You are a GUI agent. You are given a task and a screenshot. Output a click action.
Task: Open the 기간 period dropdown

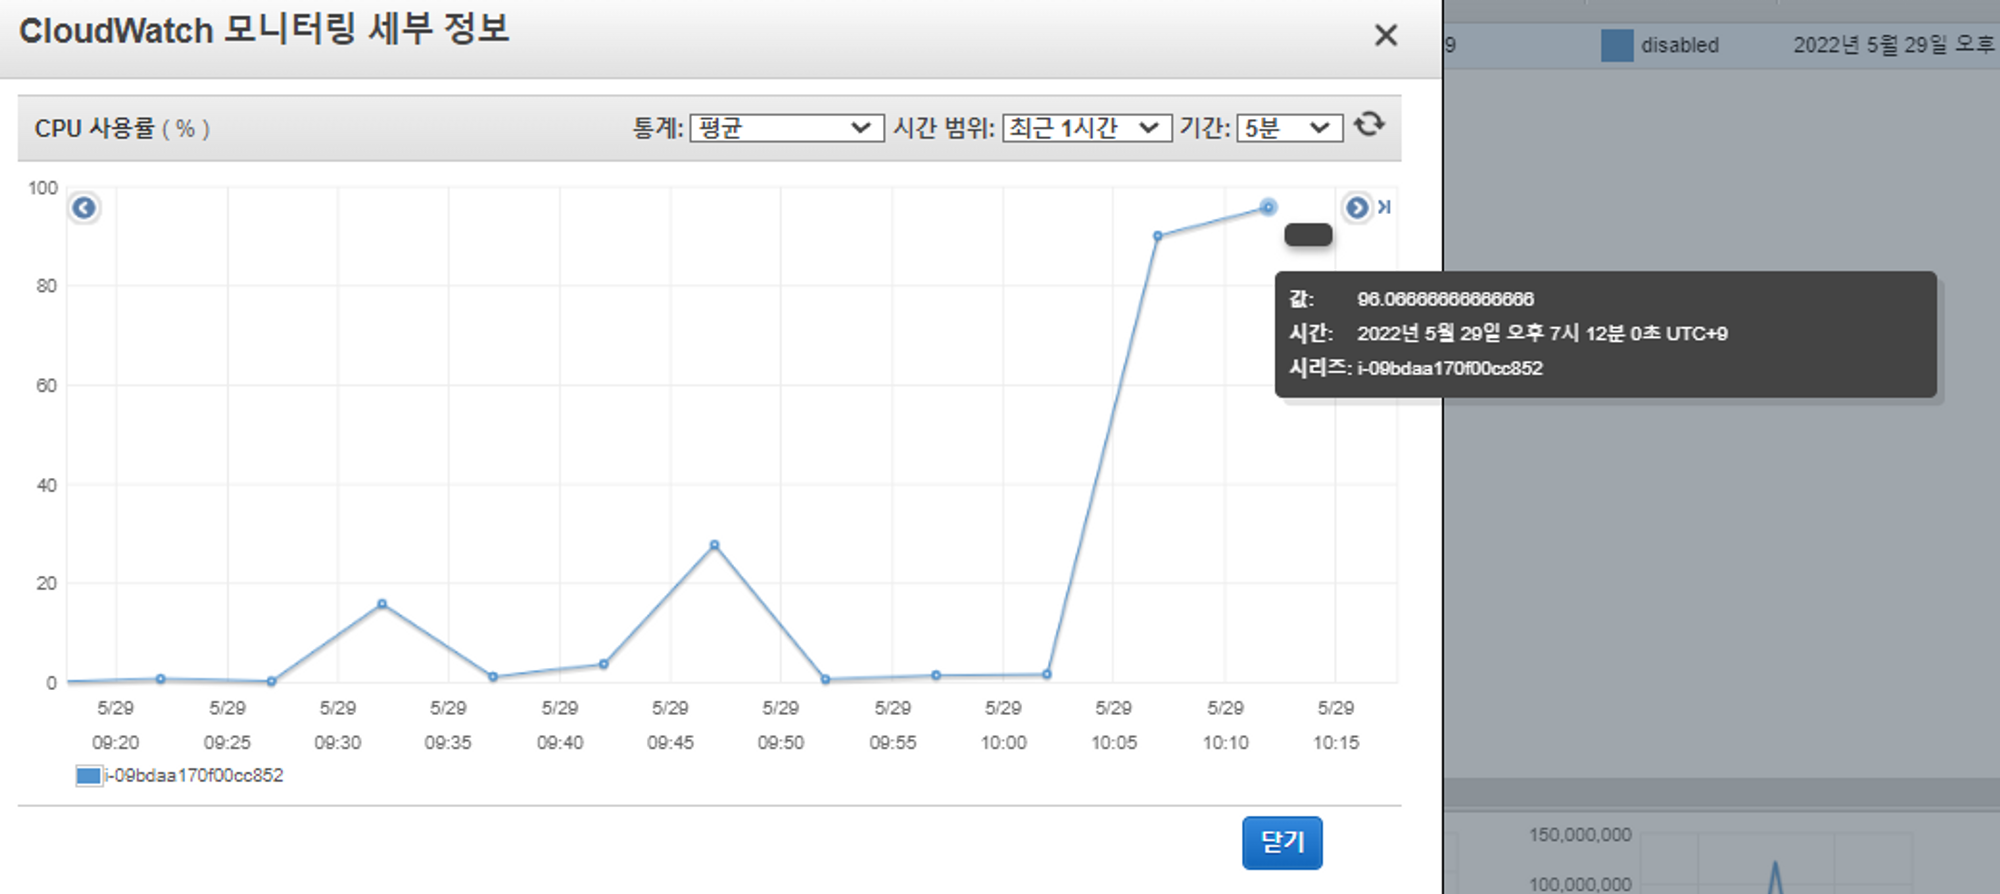tap(1290, 128)
